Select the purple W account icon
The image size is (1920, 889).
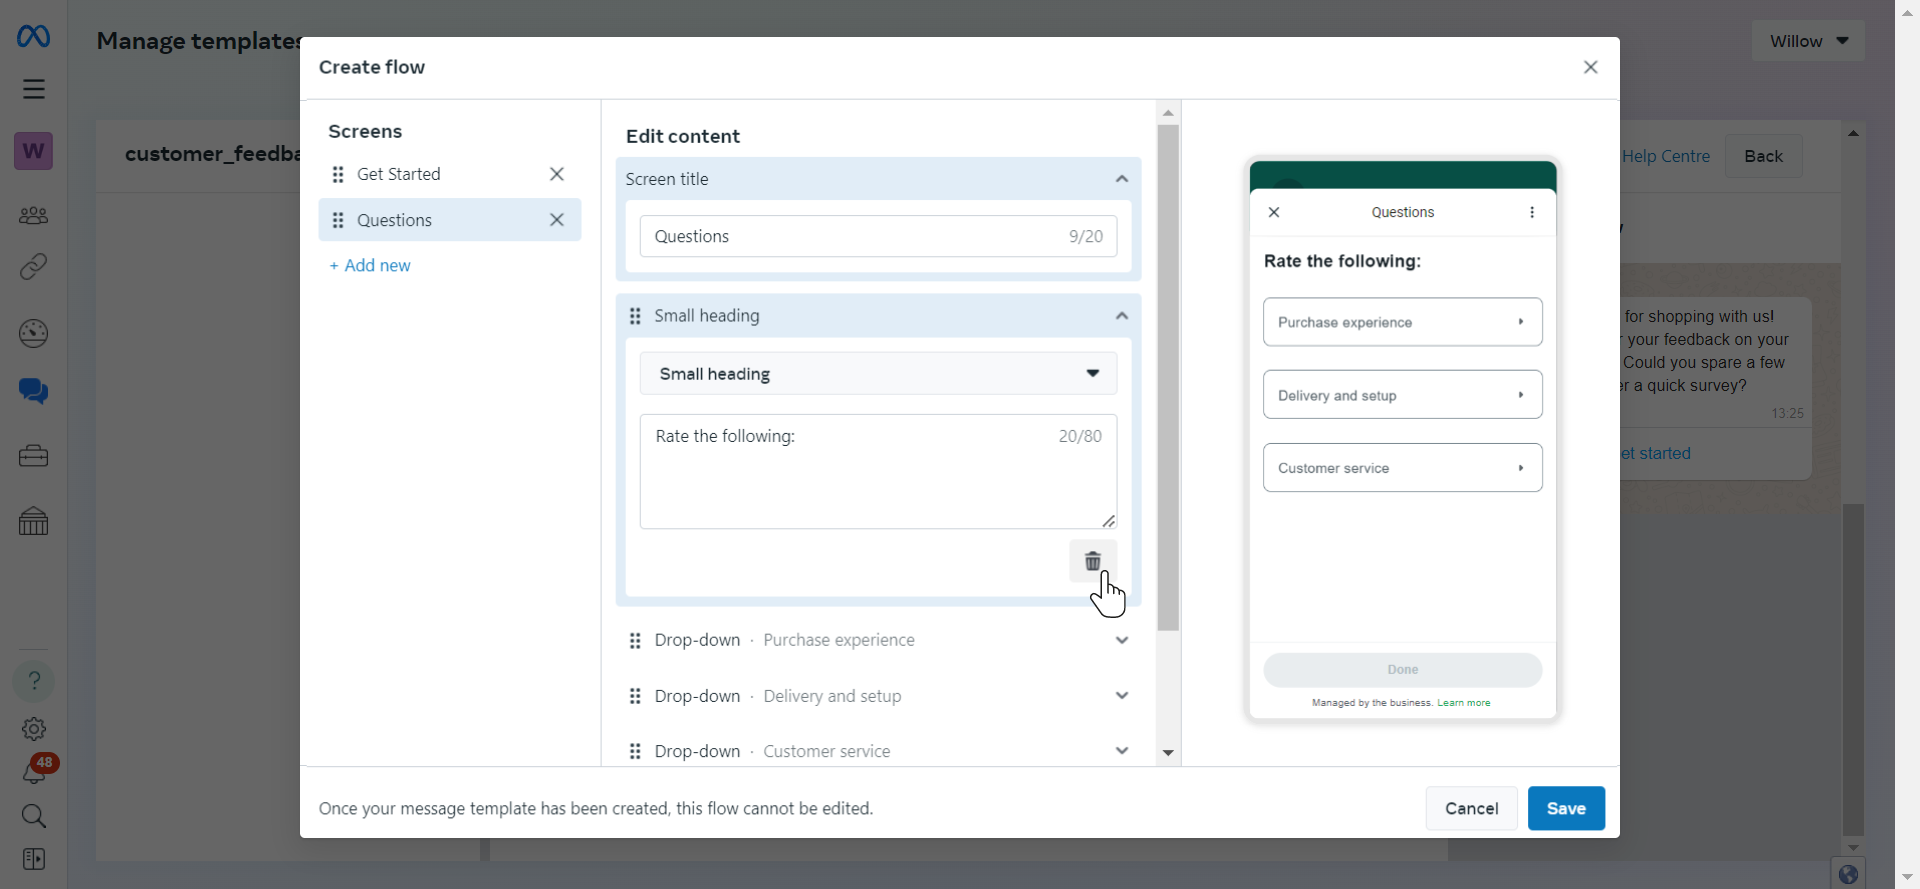click(x=33, y=151)
